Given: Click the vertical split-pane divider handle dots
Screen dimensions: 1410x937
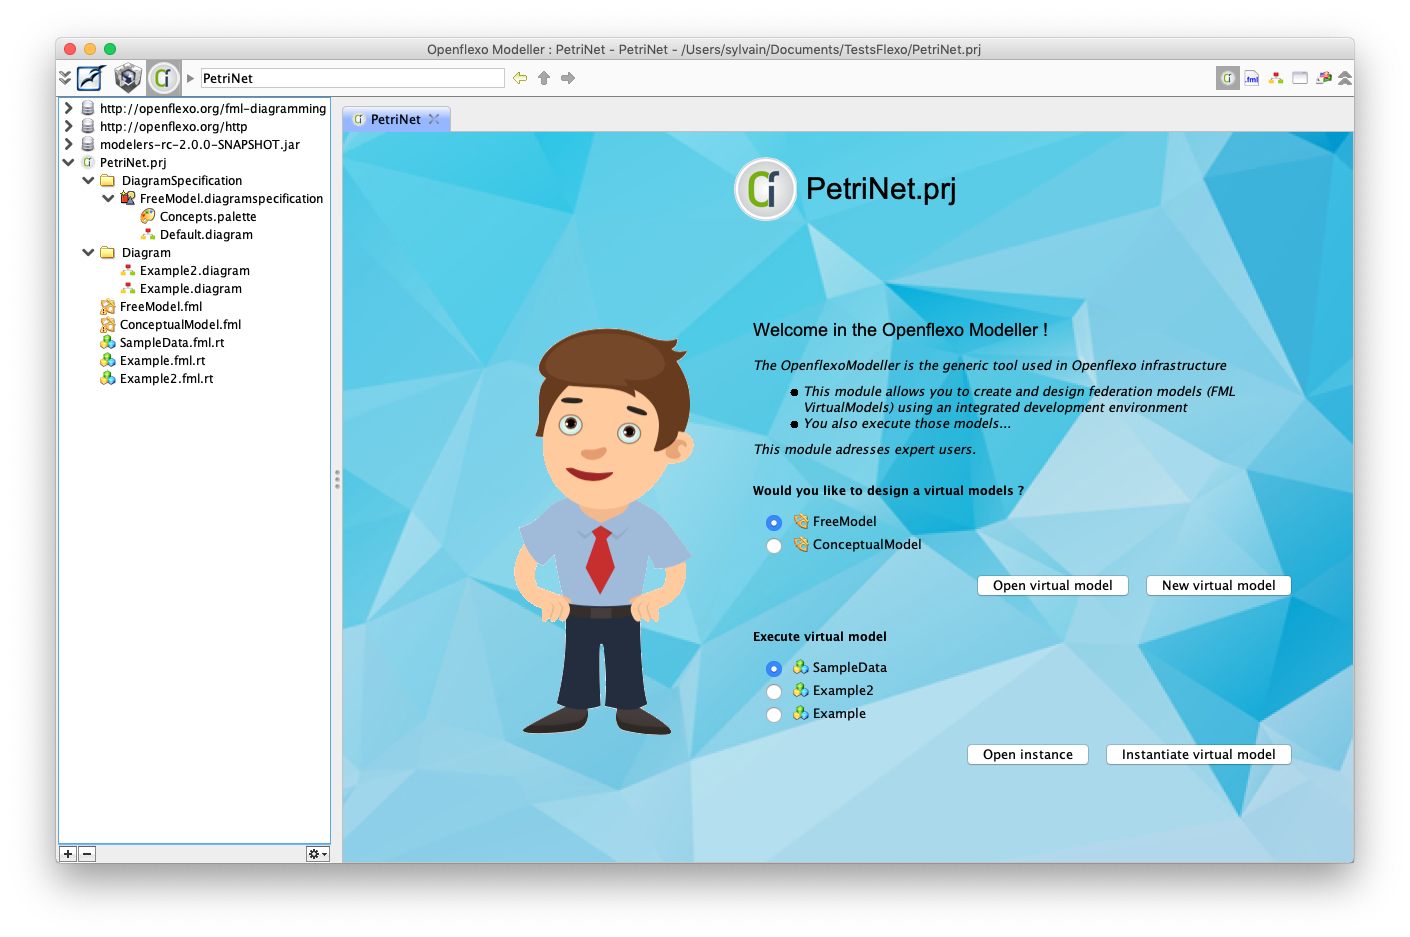Looking at the screenshot, I should tap(337, 479).
